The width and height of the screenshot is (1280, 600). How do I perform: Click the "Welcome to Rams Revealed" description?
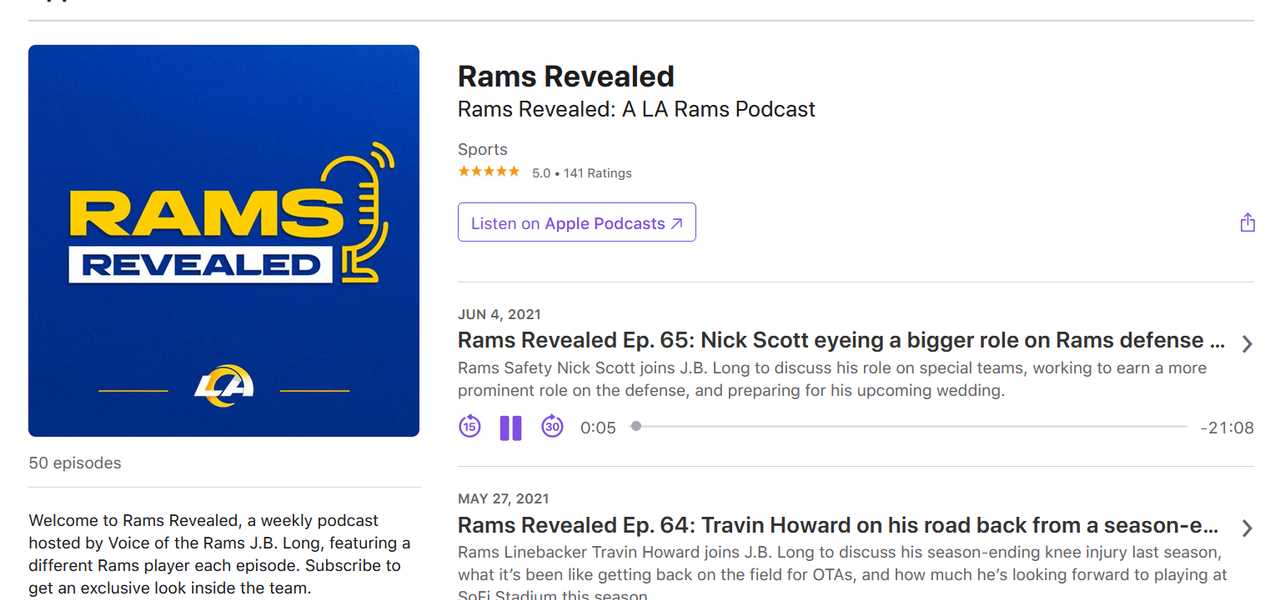(x=220, y=554)
